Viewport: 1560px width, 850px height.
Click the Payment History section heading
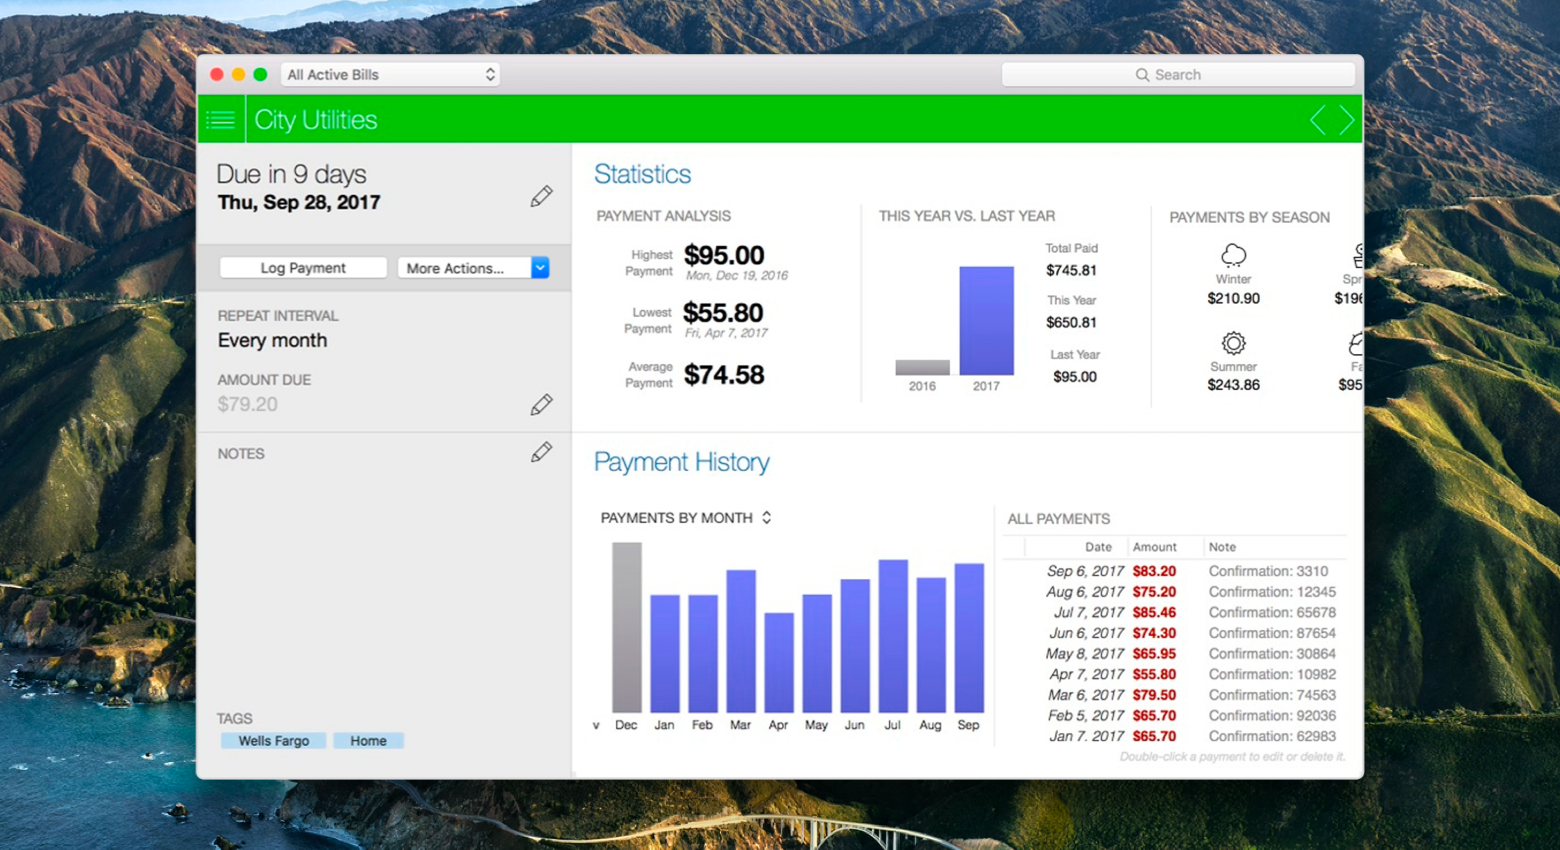coord(681,462)
